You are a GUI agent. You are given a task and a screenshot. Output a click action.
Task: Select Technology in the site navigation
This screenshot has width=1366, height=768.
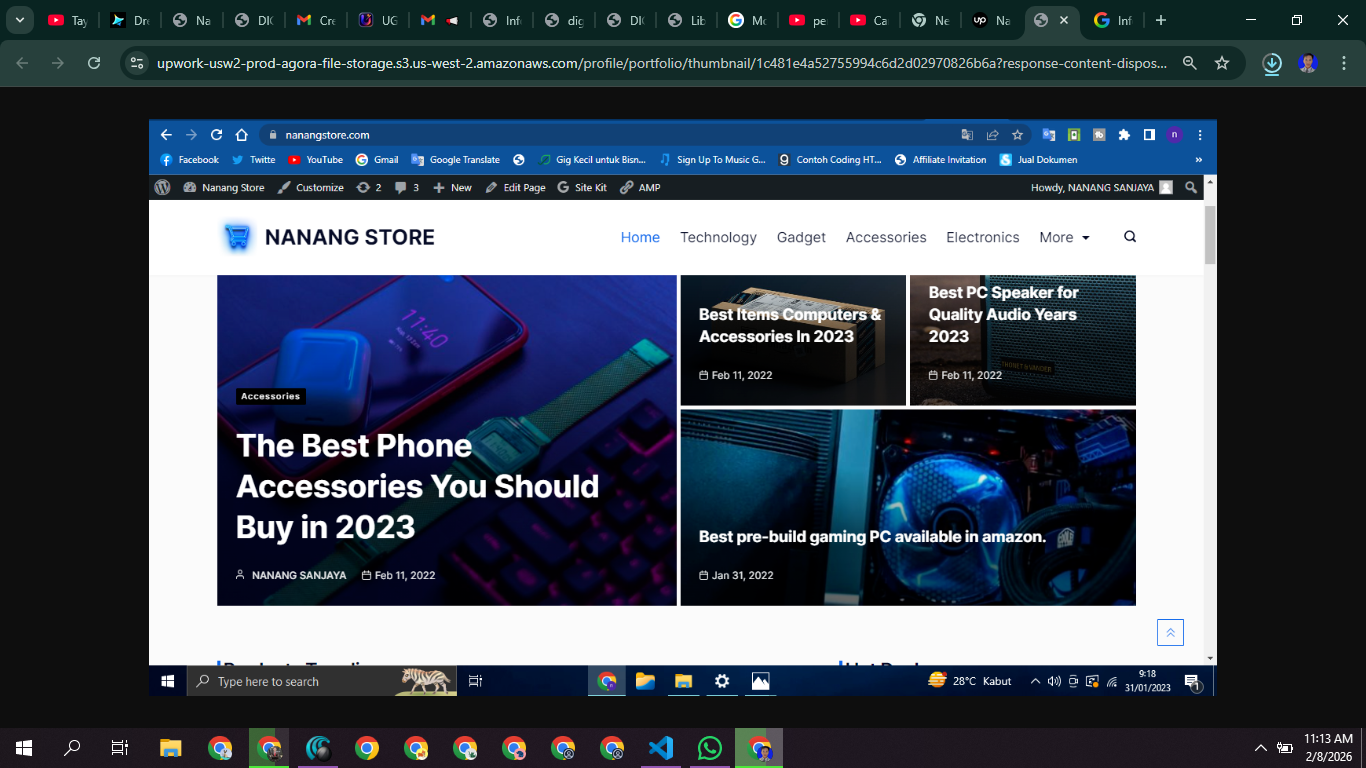pos(718,237)
